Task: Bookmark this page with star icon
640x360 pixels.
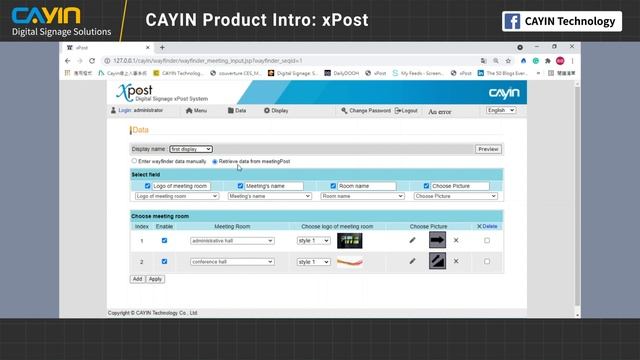Action: click(508, 61)
